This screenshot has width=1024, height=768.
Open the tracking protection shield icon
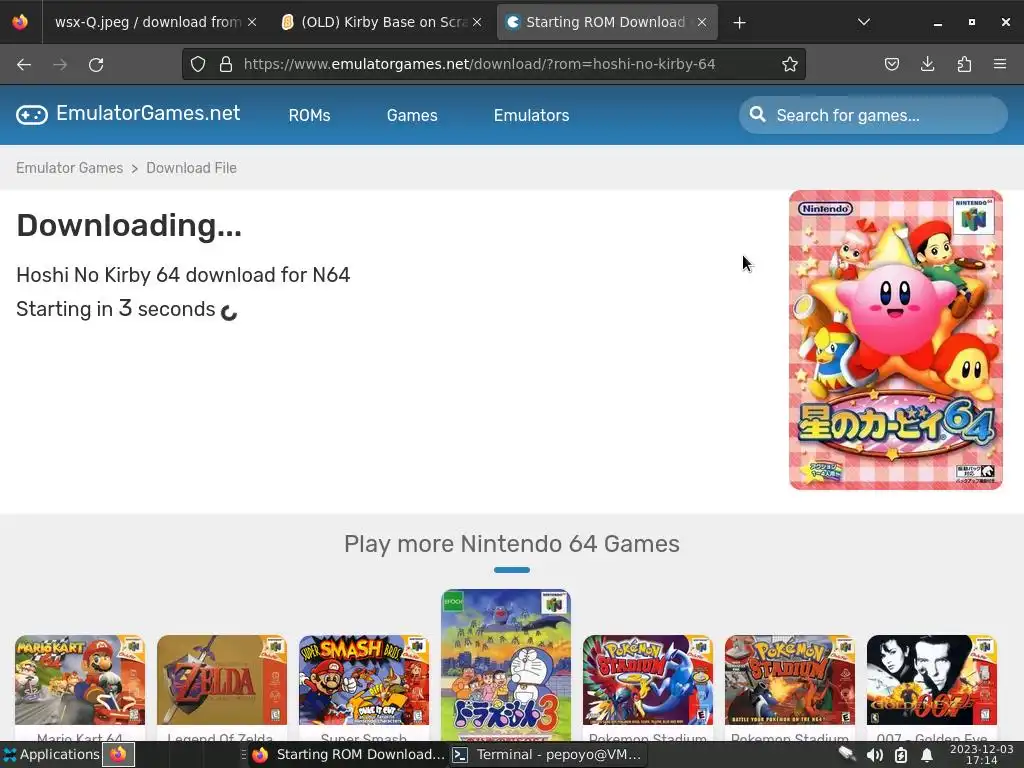(x=198, y=64)
